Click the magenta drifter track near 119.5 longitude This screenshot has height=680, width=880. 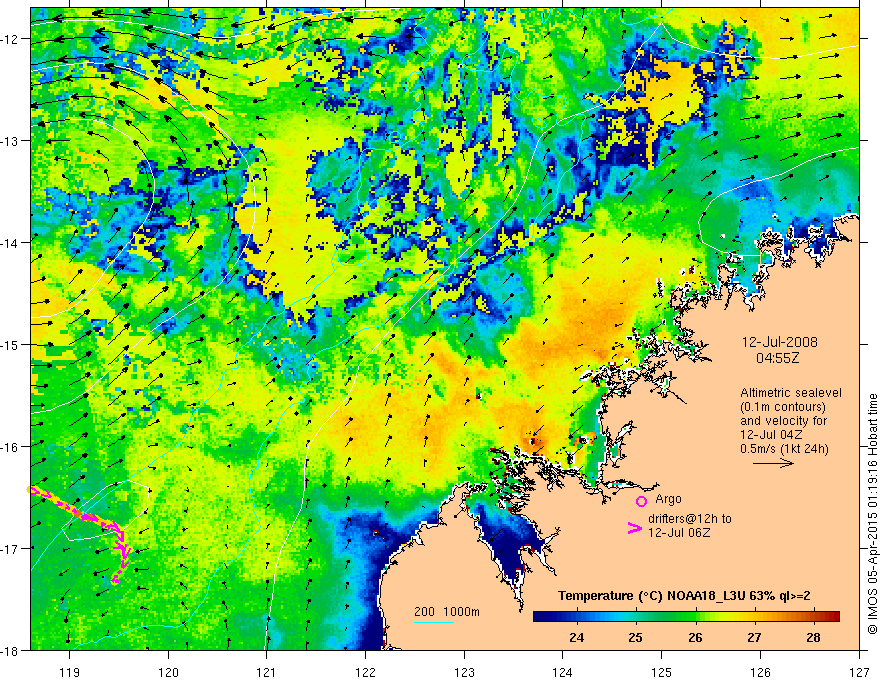point(124,548)
